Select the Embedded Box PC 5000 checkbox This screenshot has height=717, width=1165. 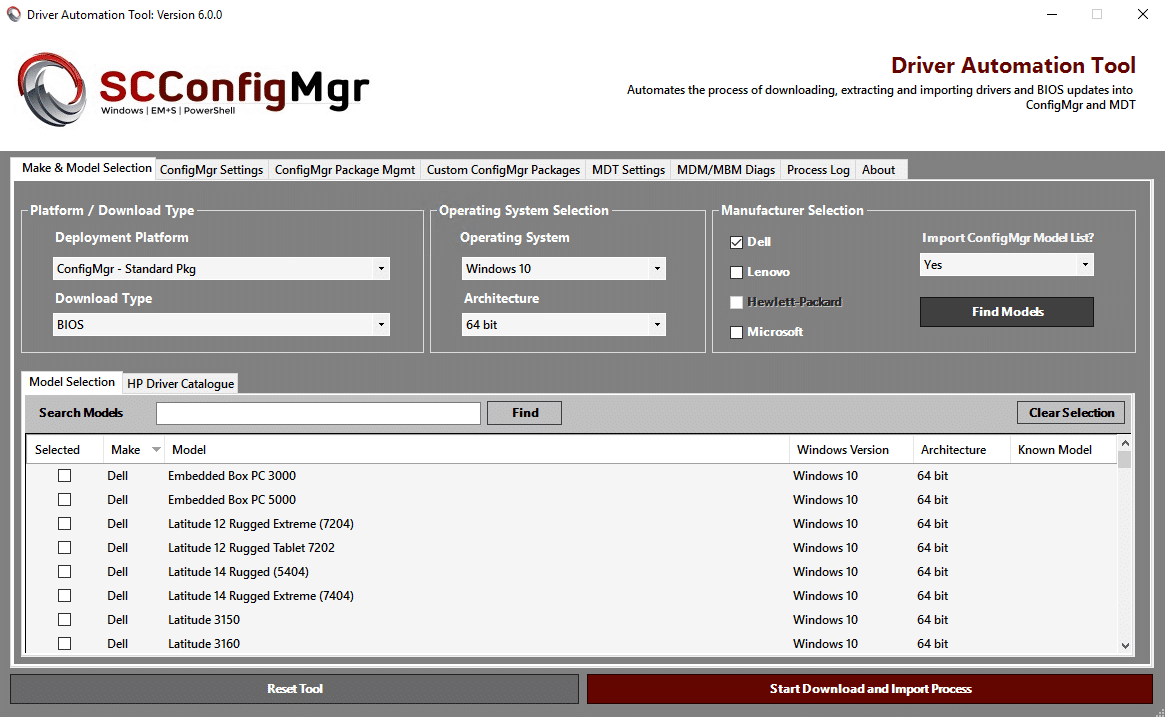(65, 499)
